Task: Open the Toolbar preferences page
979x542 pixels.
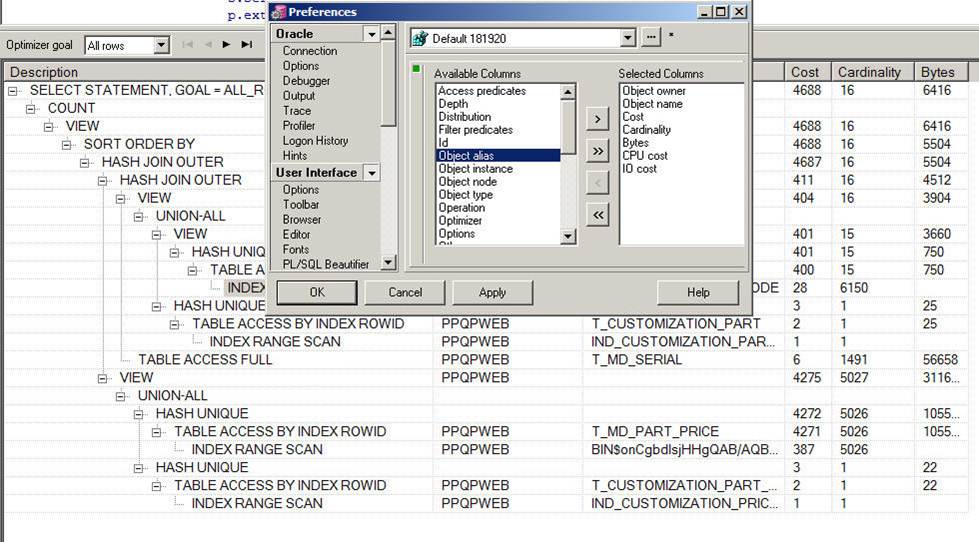Action: coord(300,204)
